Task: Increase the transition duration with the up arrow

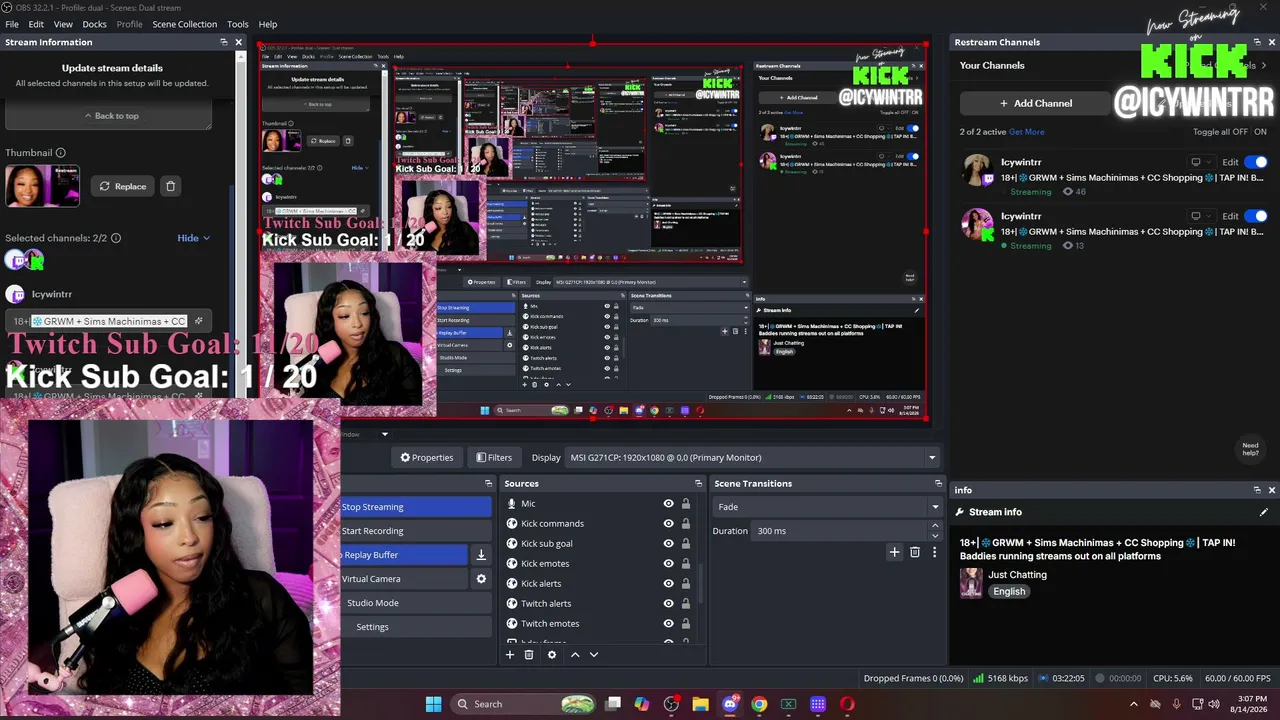Action: coord(935,526)
